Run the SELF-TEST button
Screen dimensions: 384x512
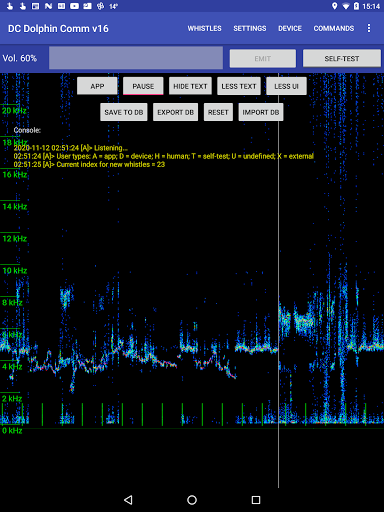pos(342,58)
